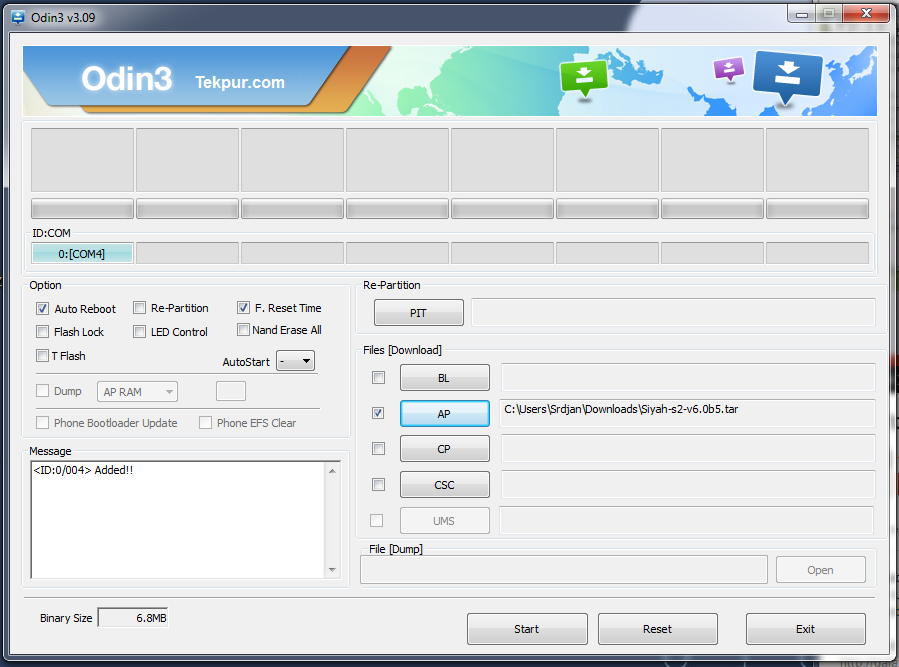This screenshot has height=667, width=899.
Task: Click the PIT file path field
Action: coord(674,313)
